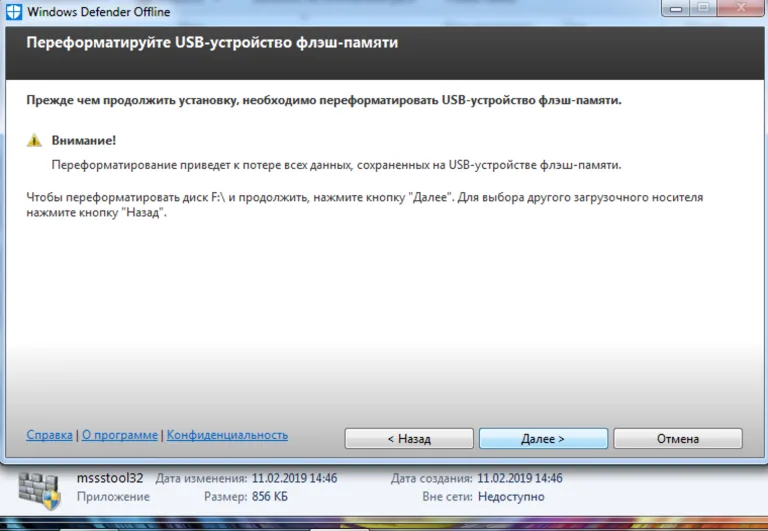Minimize the Windows Defender Offline window
Viewport: 768px width, 531px height.
[x=676, y=8]
